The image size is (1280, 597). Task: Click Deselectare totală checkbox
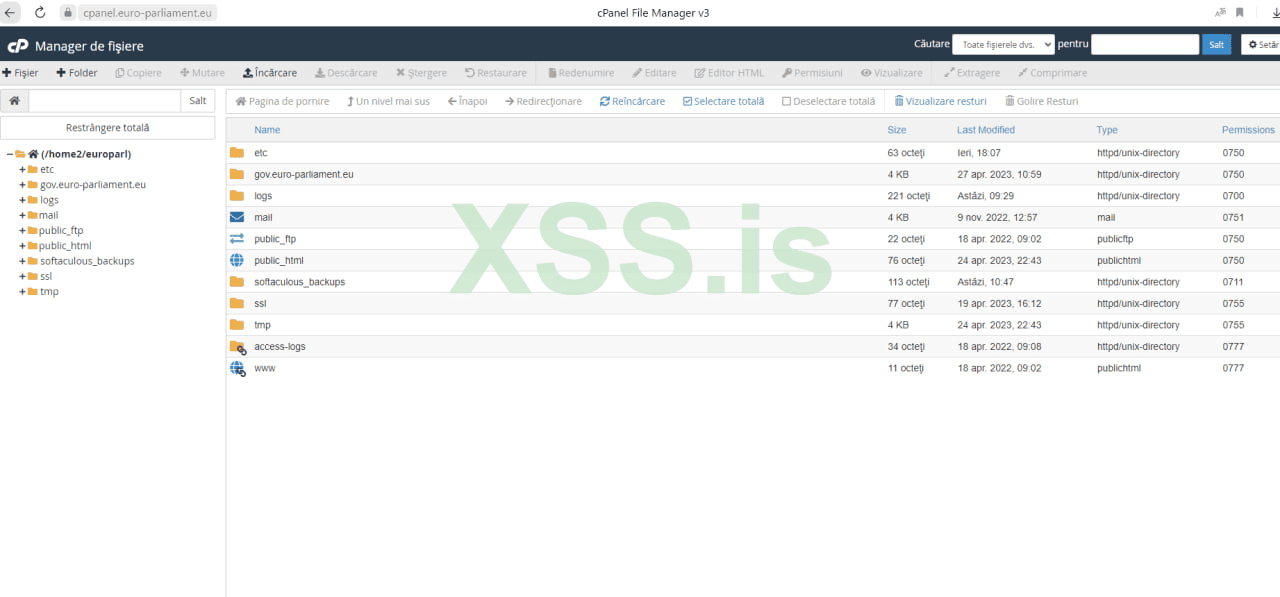pyautogui.click(x=828, y=101)
